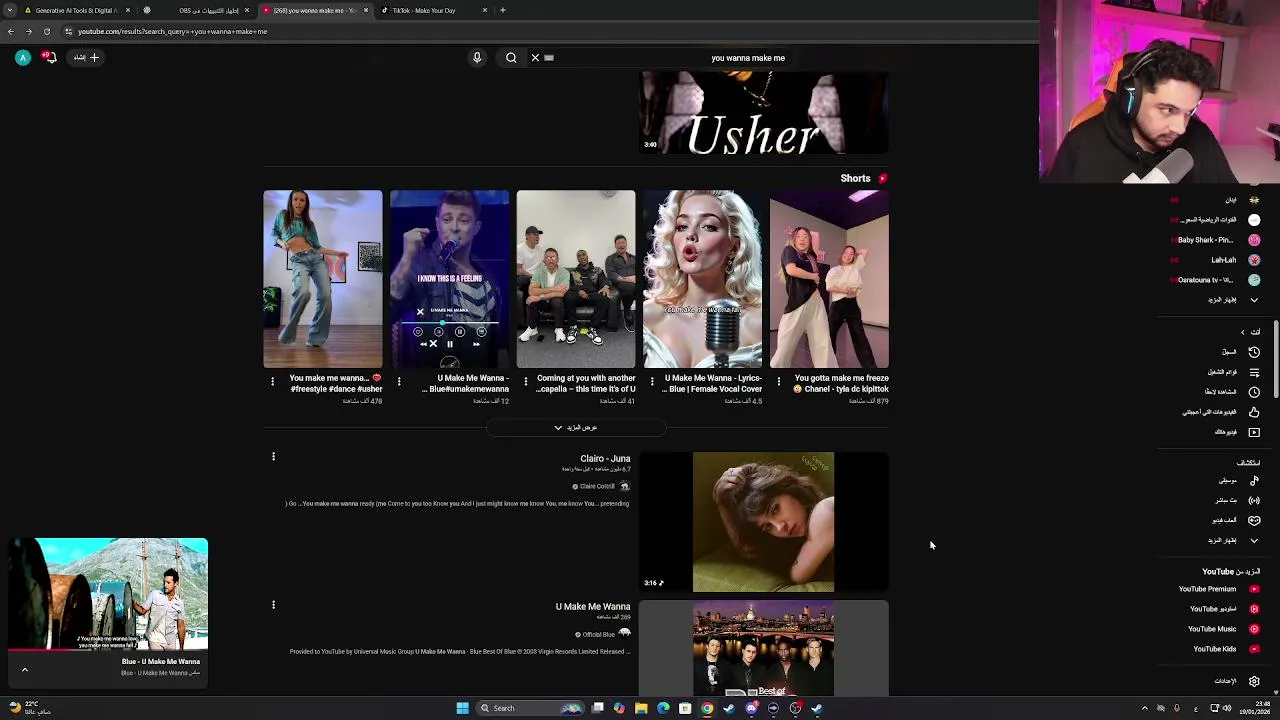Viewport: 1280px width, 720px height.
Task: Open Your videos sidebar item
Action: click(1236, 432)
